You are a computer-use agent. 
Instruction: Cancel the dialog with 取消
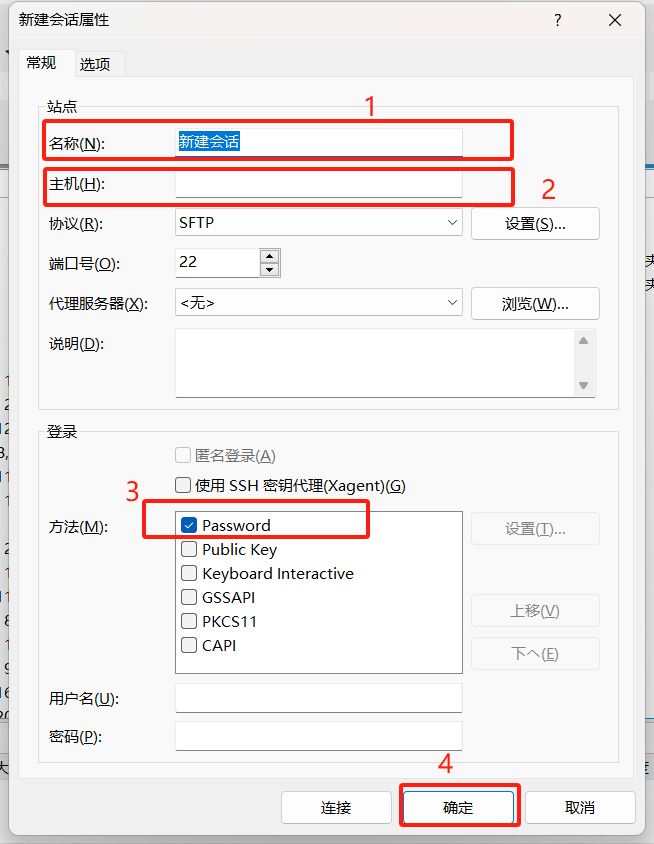coord(580,807)
